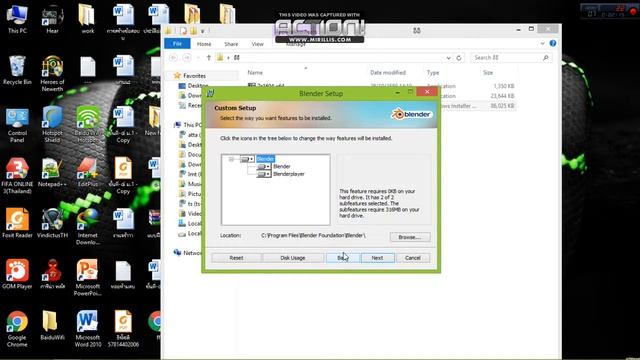This screenshot has width=640, height=360.
Task: Open the Foxit Reader shortcut
Action: pyautogui.click(x=17, y=224)
